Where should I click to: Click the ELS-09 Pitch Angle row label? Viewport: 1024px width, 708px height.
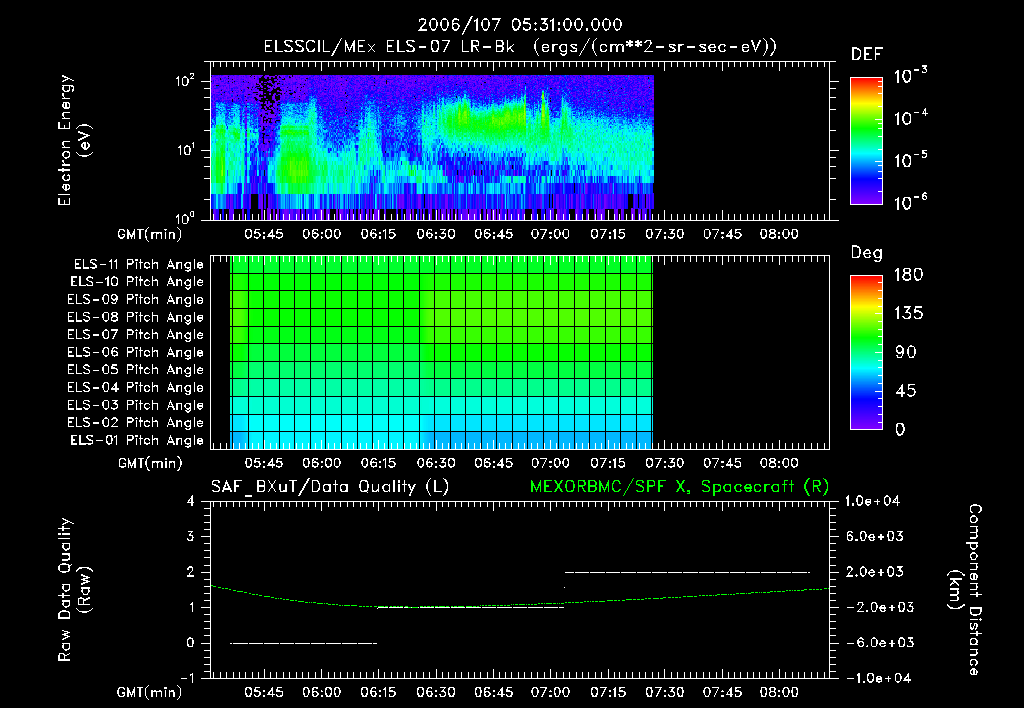(x=136, y=300)
